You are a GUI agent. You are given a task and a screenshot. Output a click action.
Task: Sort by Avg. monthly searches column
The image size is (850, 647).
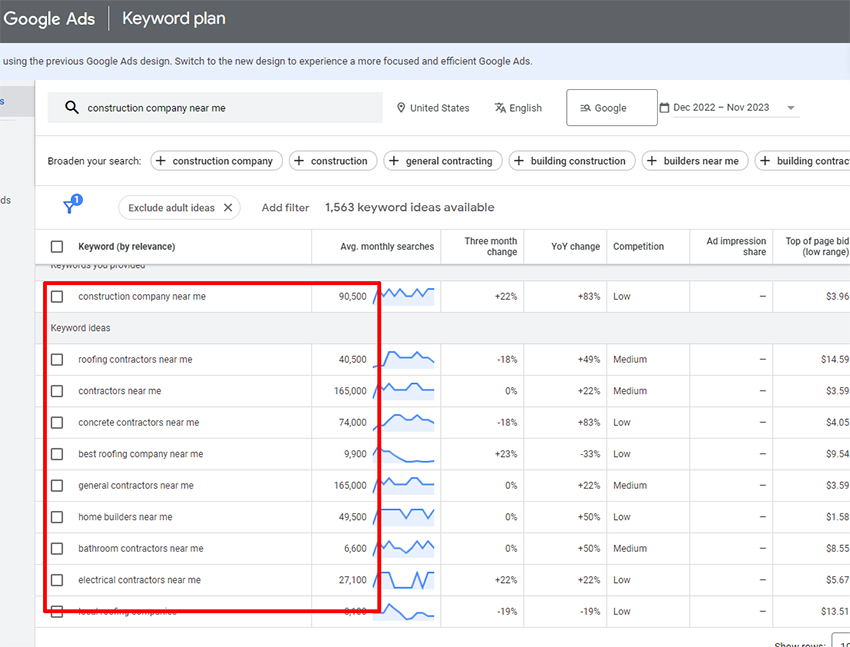[x=387, y=247]
